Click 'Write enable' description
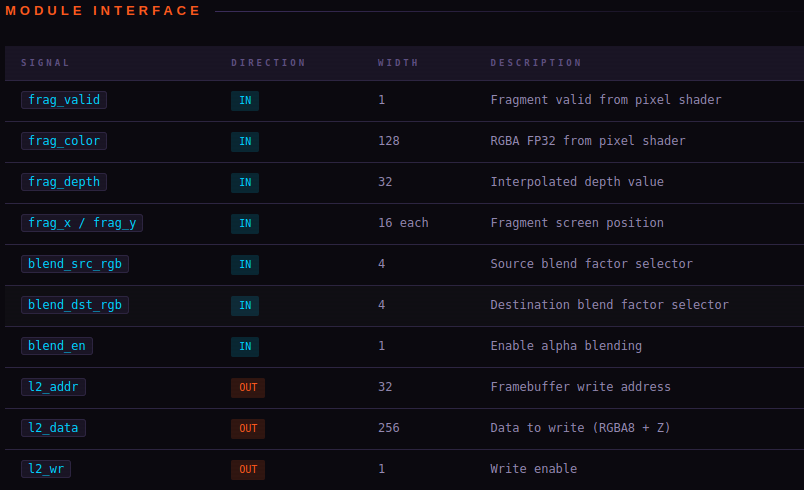The width and height of the screenshot is (804, 490). click(x=533, y=469)
